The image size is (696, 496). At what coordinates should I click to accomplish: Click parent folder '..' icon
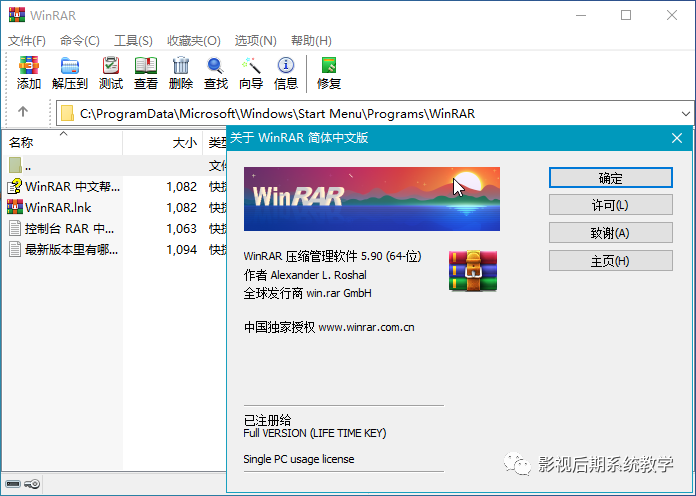point(15,165)
